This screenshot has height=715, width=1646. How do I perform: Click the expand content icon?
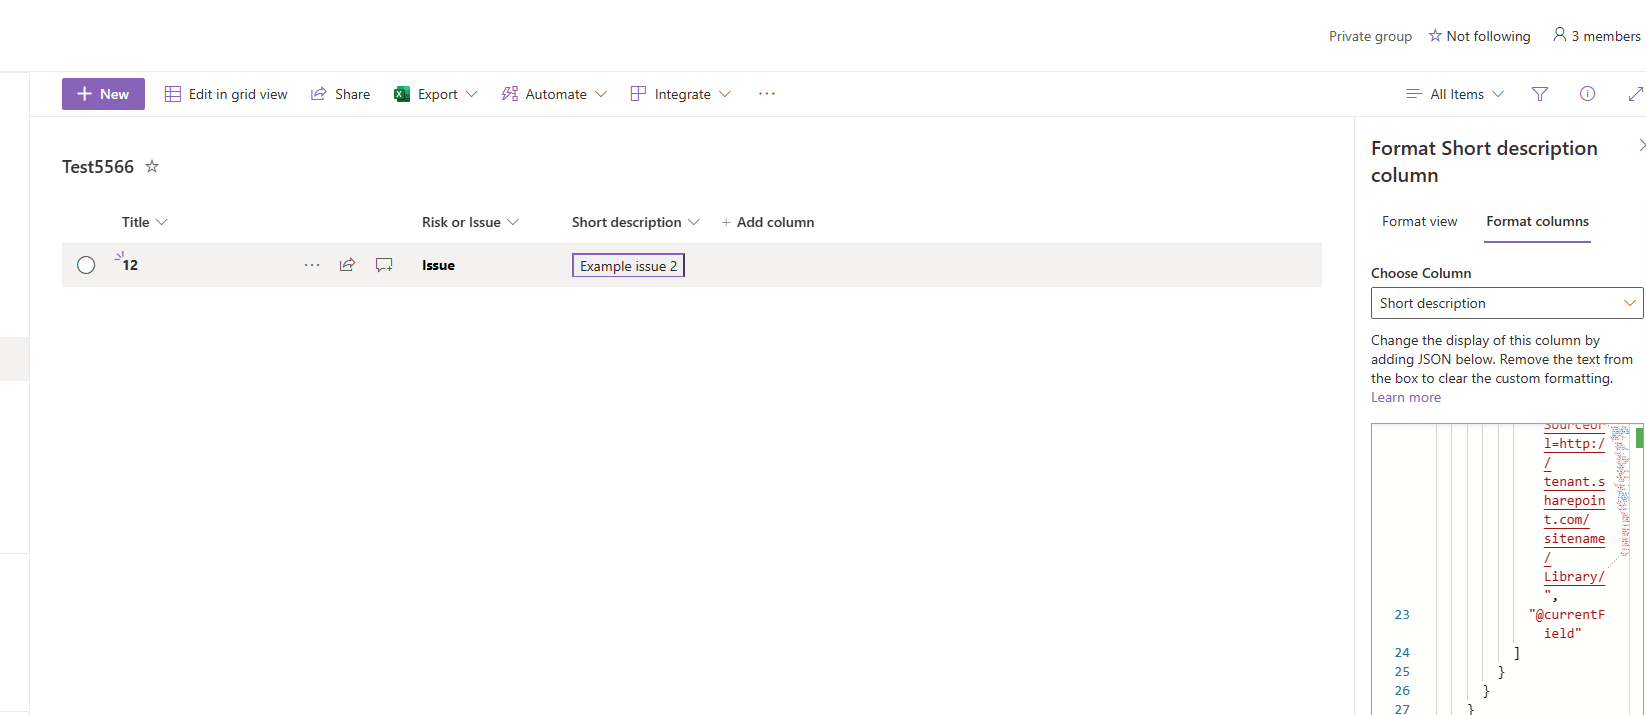(1635, 94)
